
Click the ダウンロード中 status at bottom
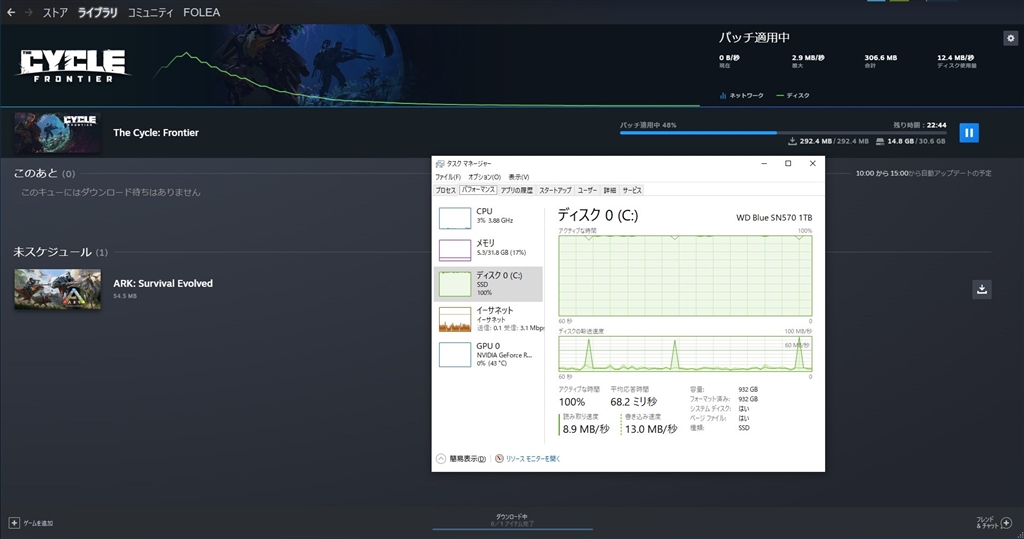(x=511, y=517)
